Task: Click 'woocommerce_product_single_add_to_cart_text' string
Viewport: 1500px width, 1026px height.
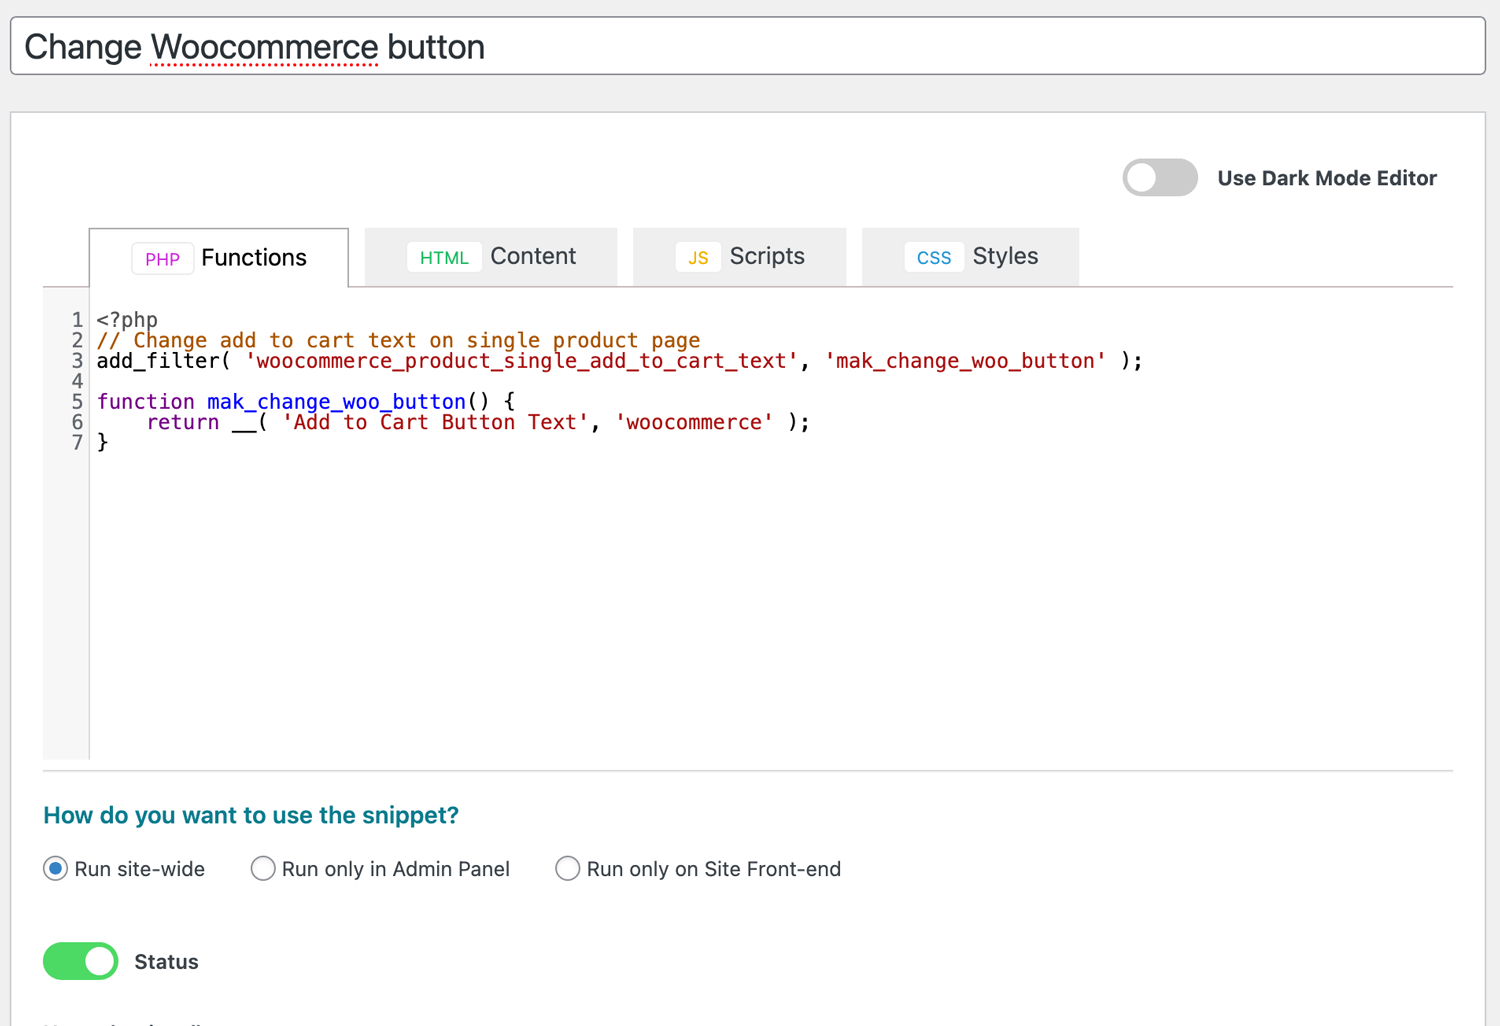Action: pos(521,361)
